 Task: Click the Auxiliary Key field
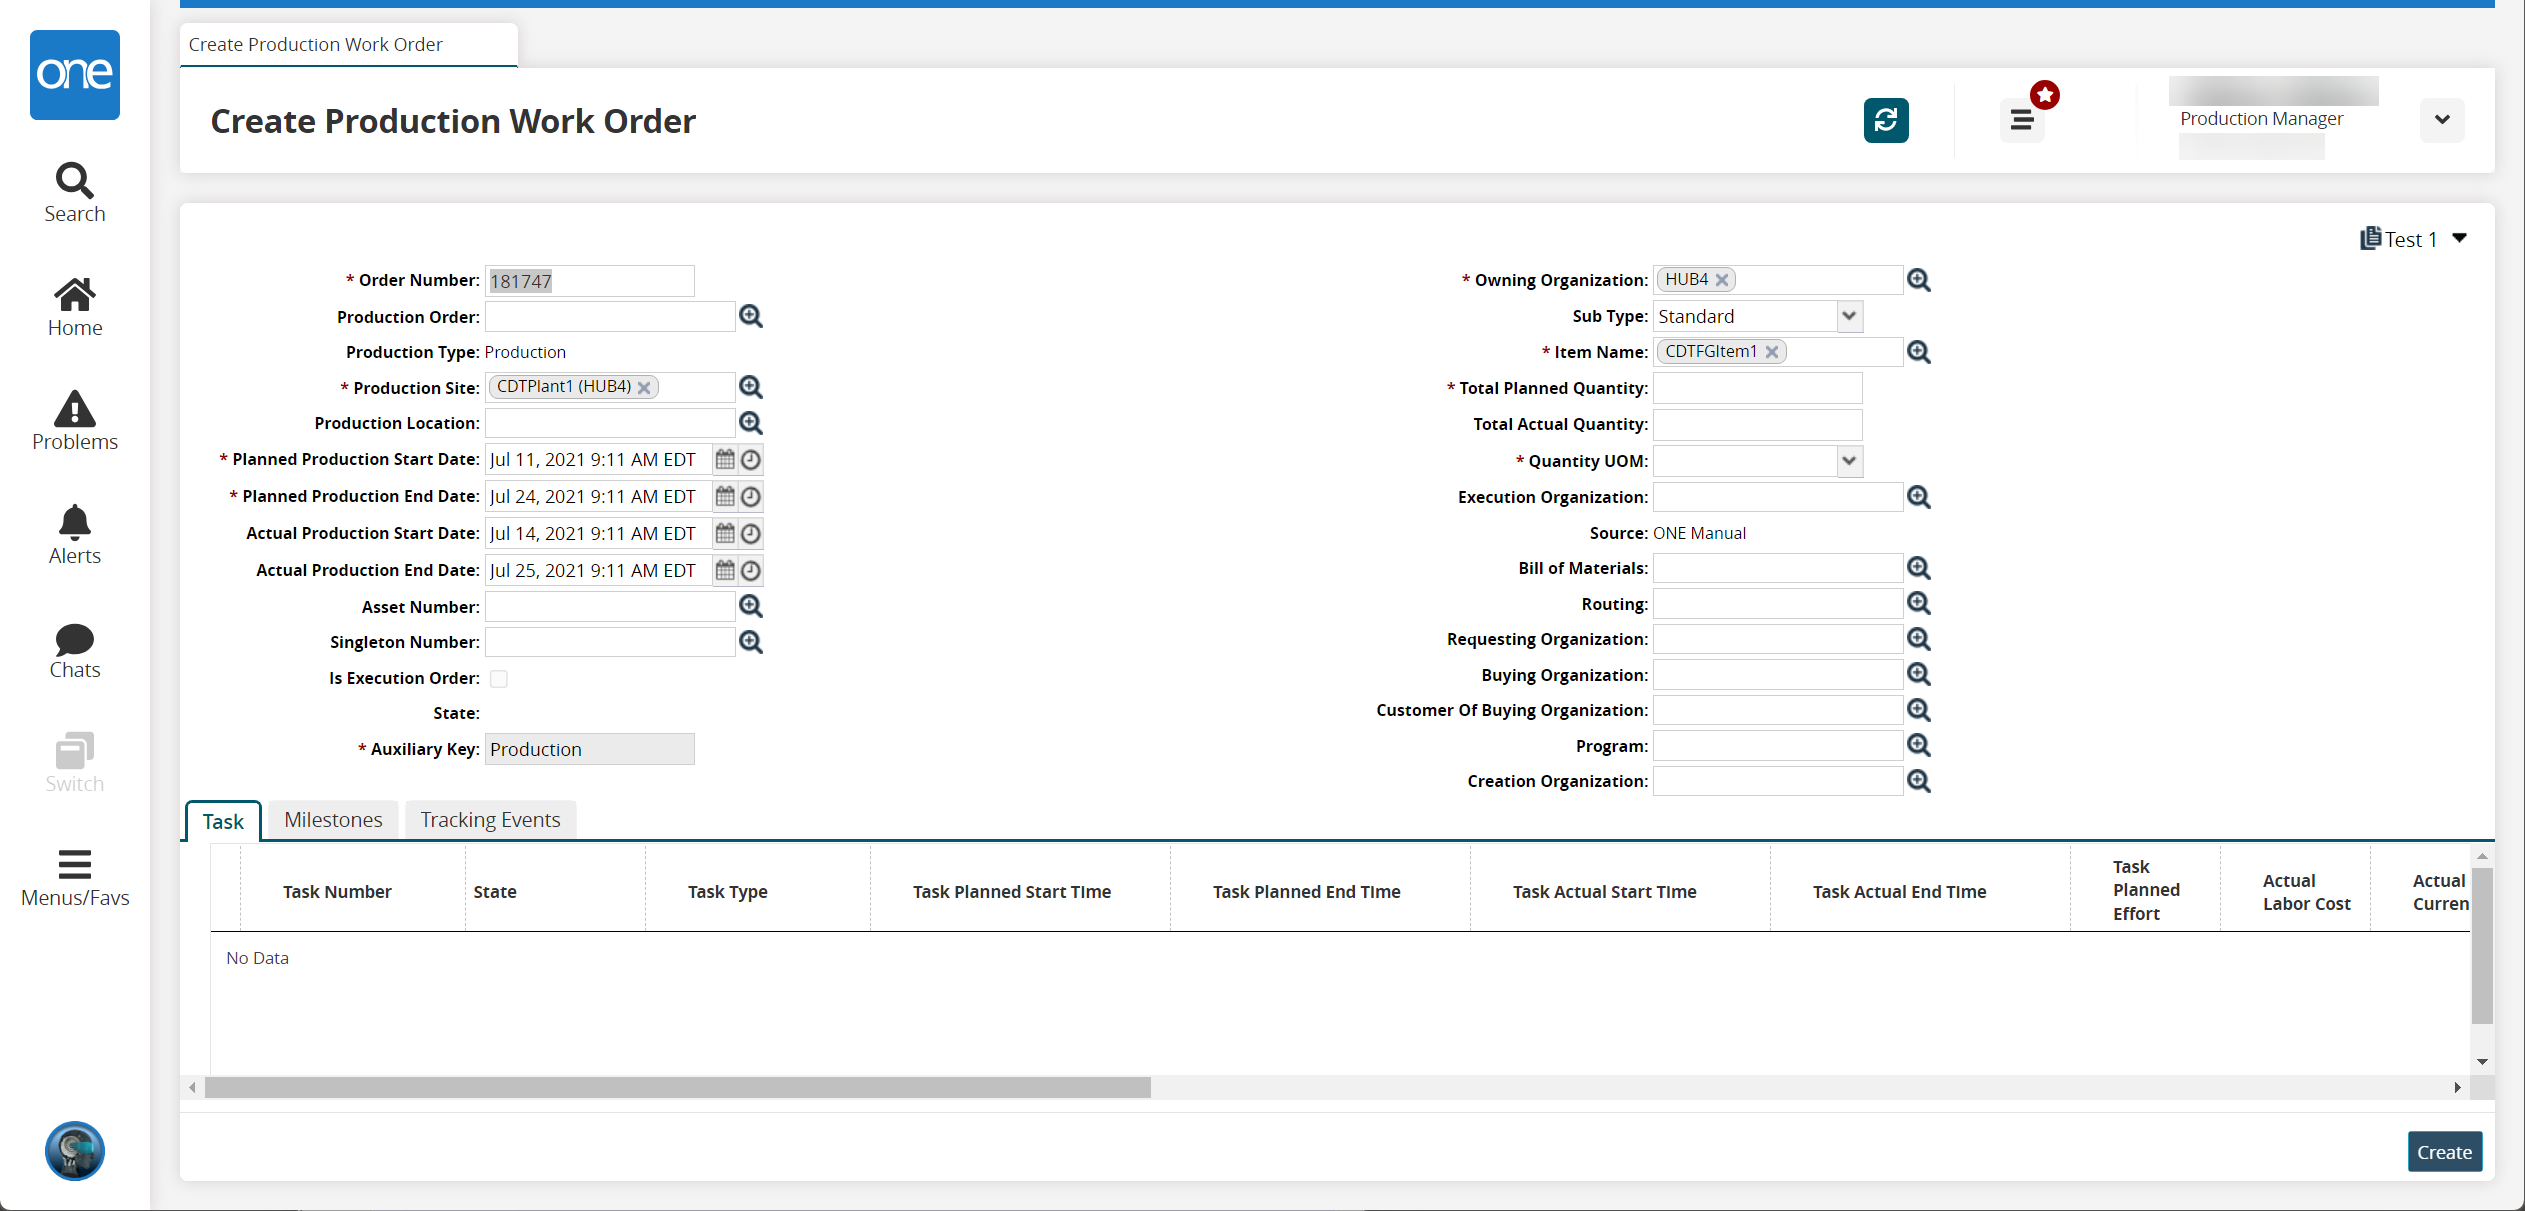589,749
